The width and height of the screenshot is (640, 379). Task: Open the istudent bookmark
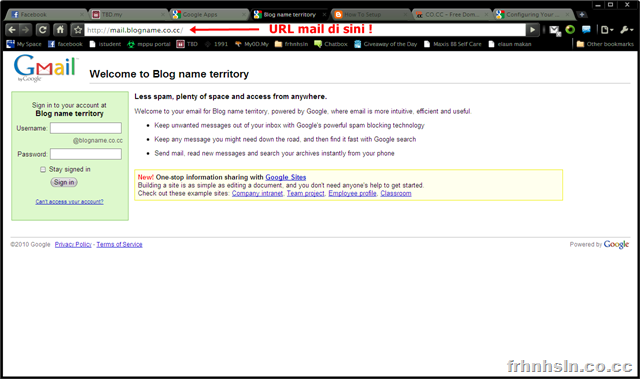(x=105, y=44)
